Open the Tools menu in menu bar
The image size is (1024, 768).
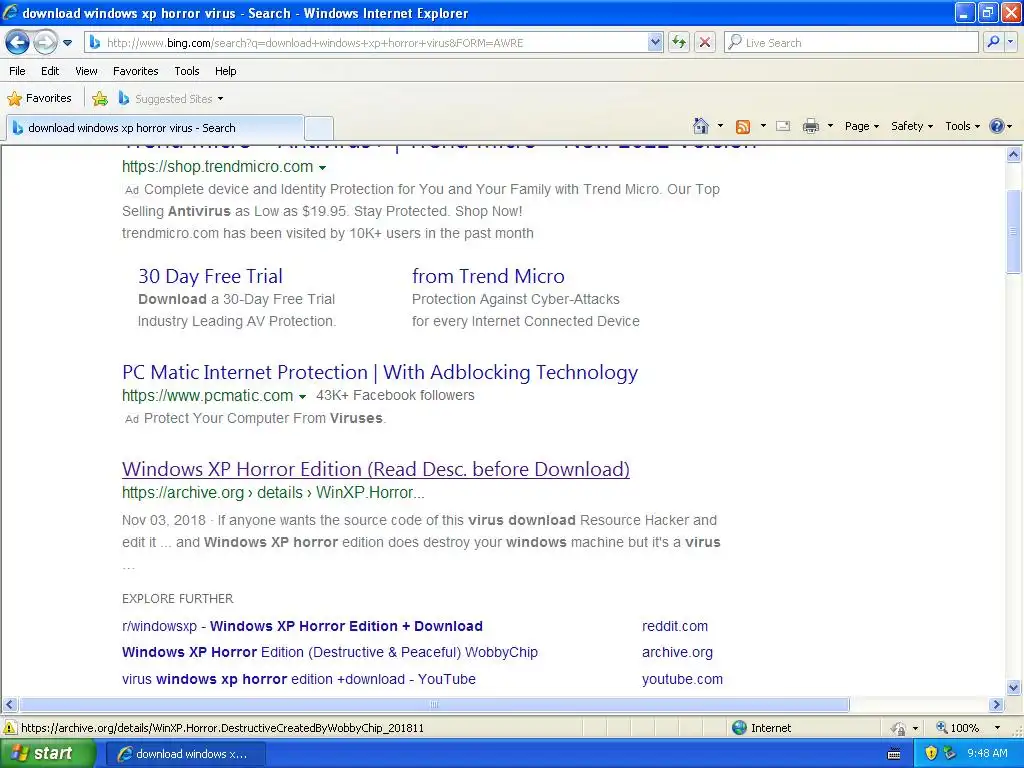point(187,71)
